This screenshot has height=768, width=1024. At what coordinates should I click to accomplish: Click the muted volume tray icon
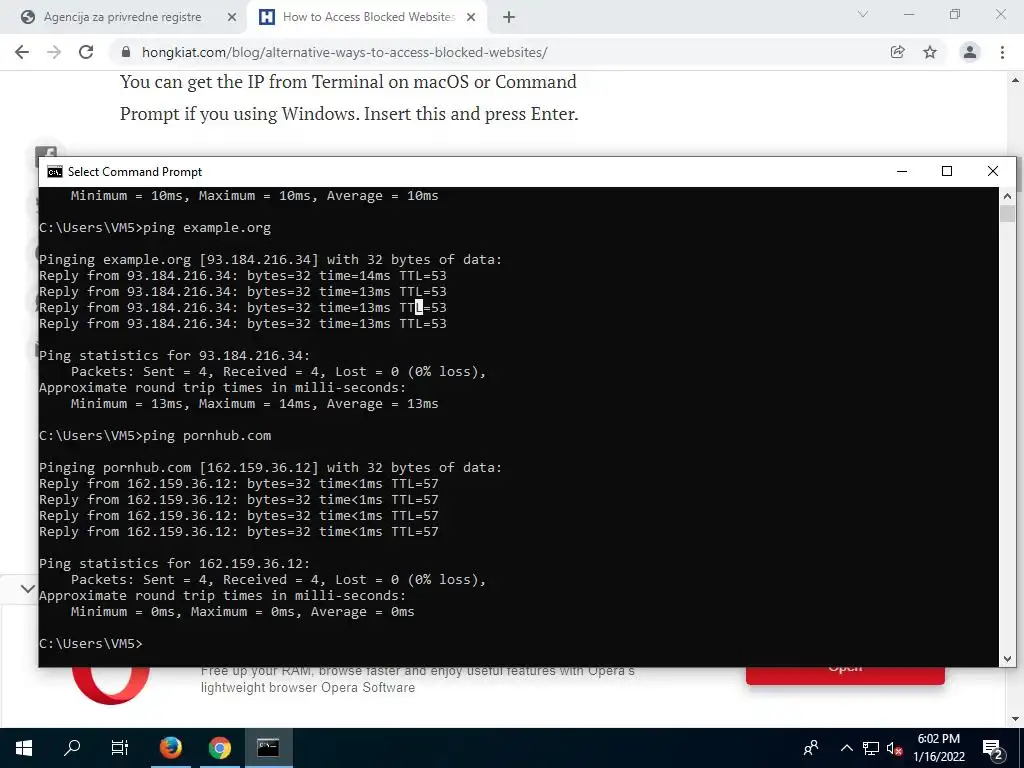click(x=894, y=748)
